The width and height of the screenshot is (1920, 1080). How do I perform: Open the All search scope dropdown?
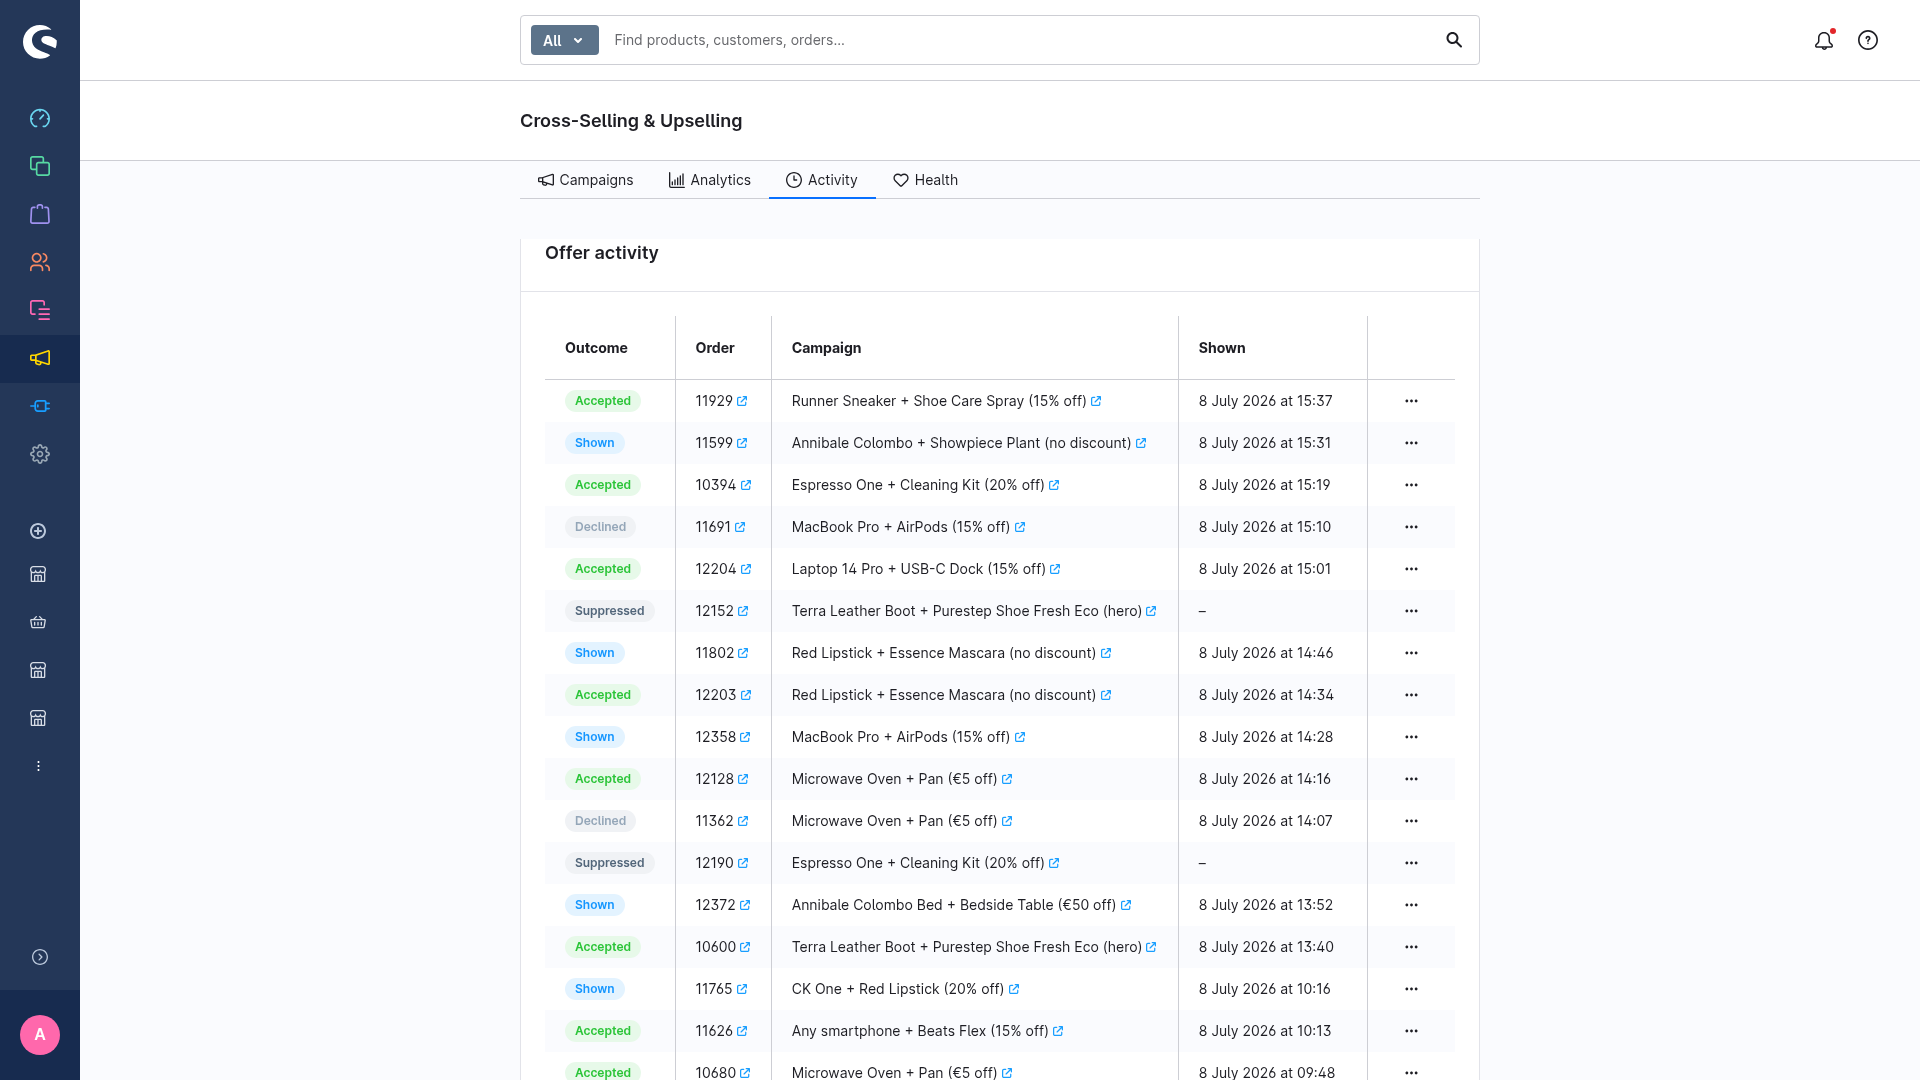coord(564,40)
